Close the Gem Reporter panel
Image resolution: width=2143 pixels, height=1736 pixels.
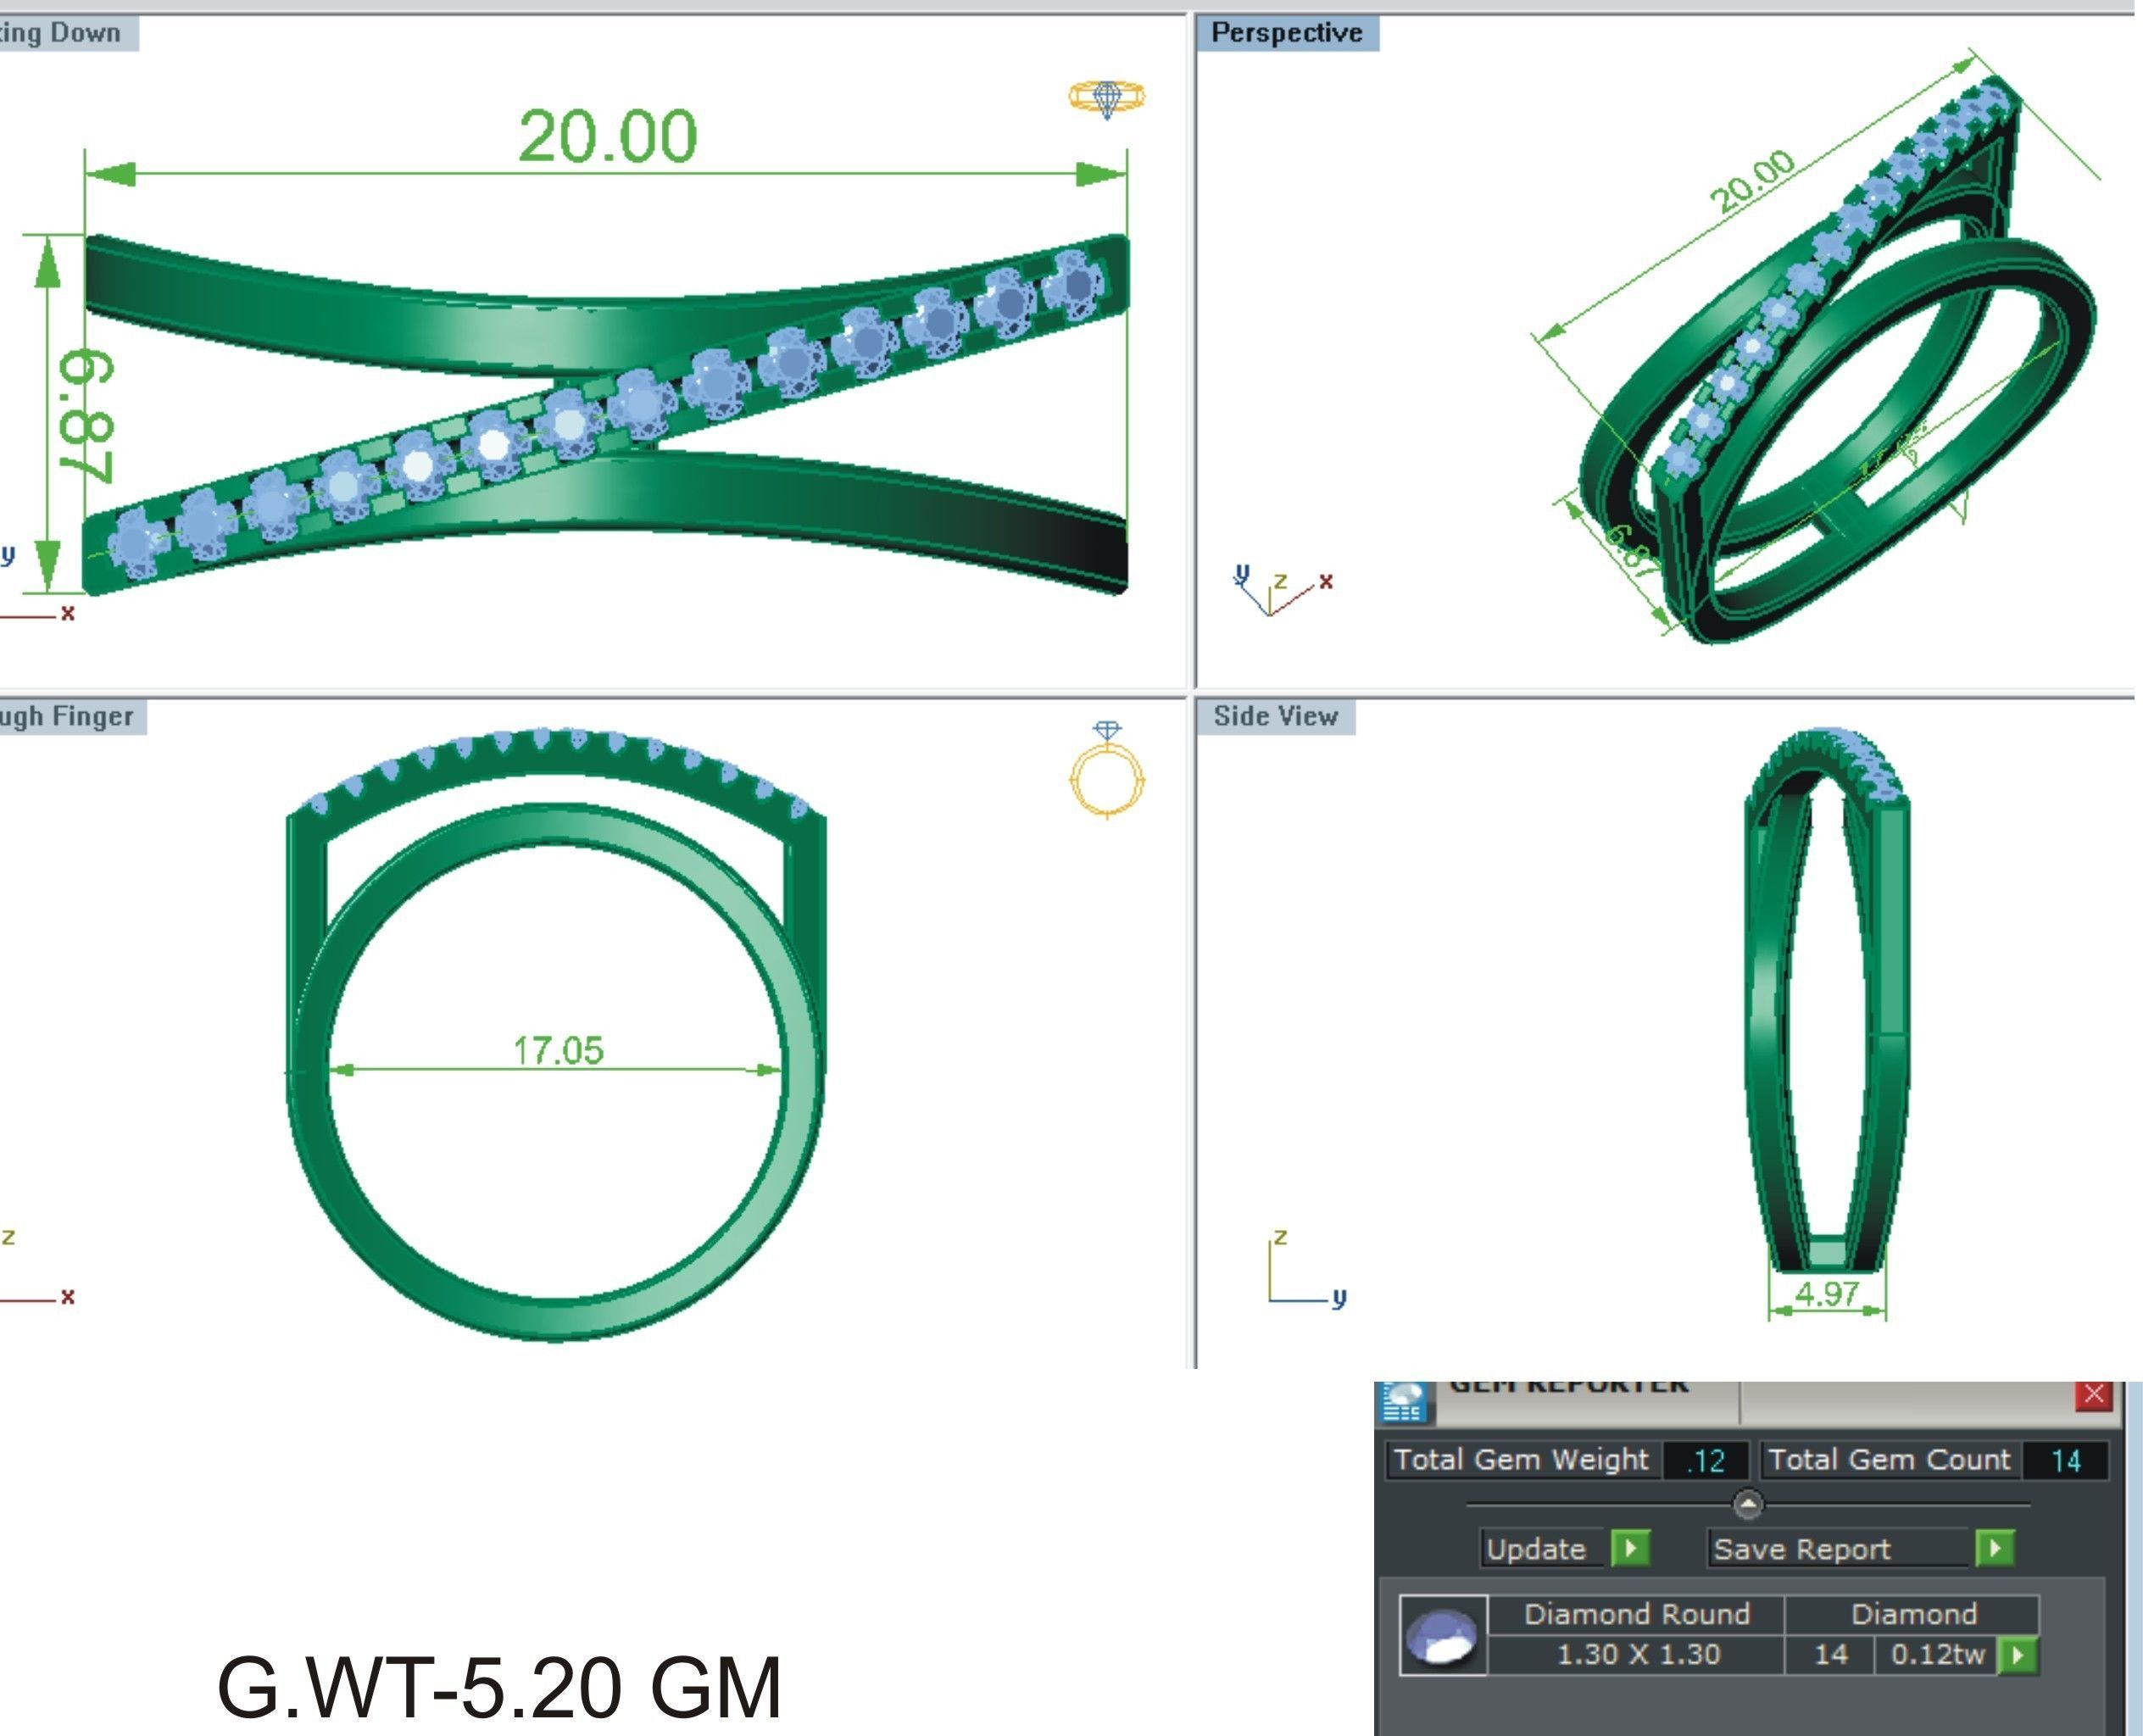[x=2093, y=1395]
